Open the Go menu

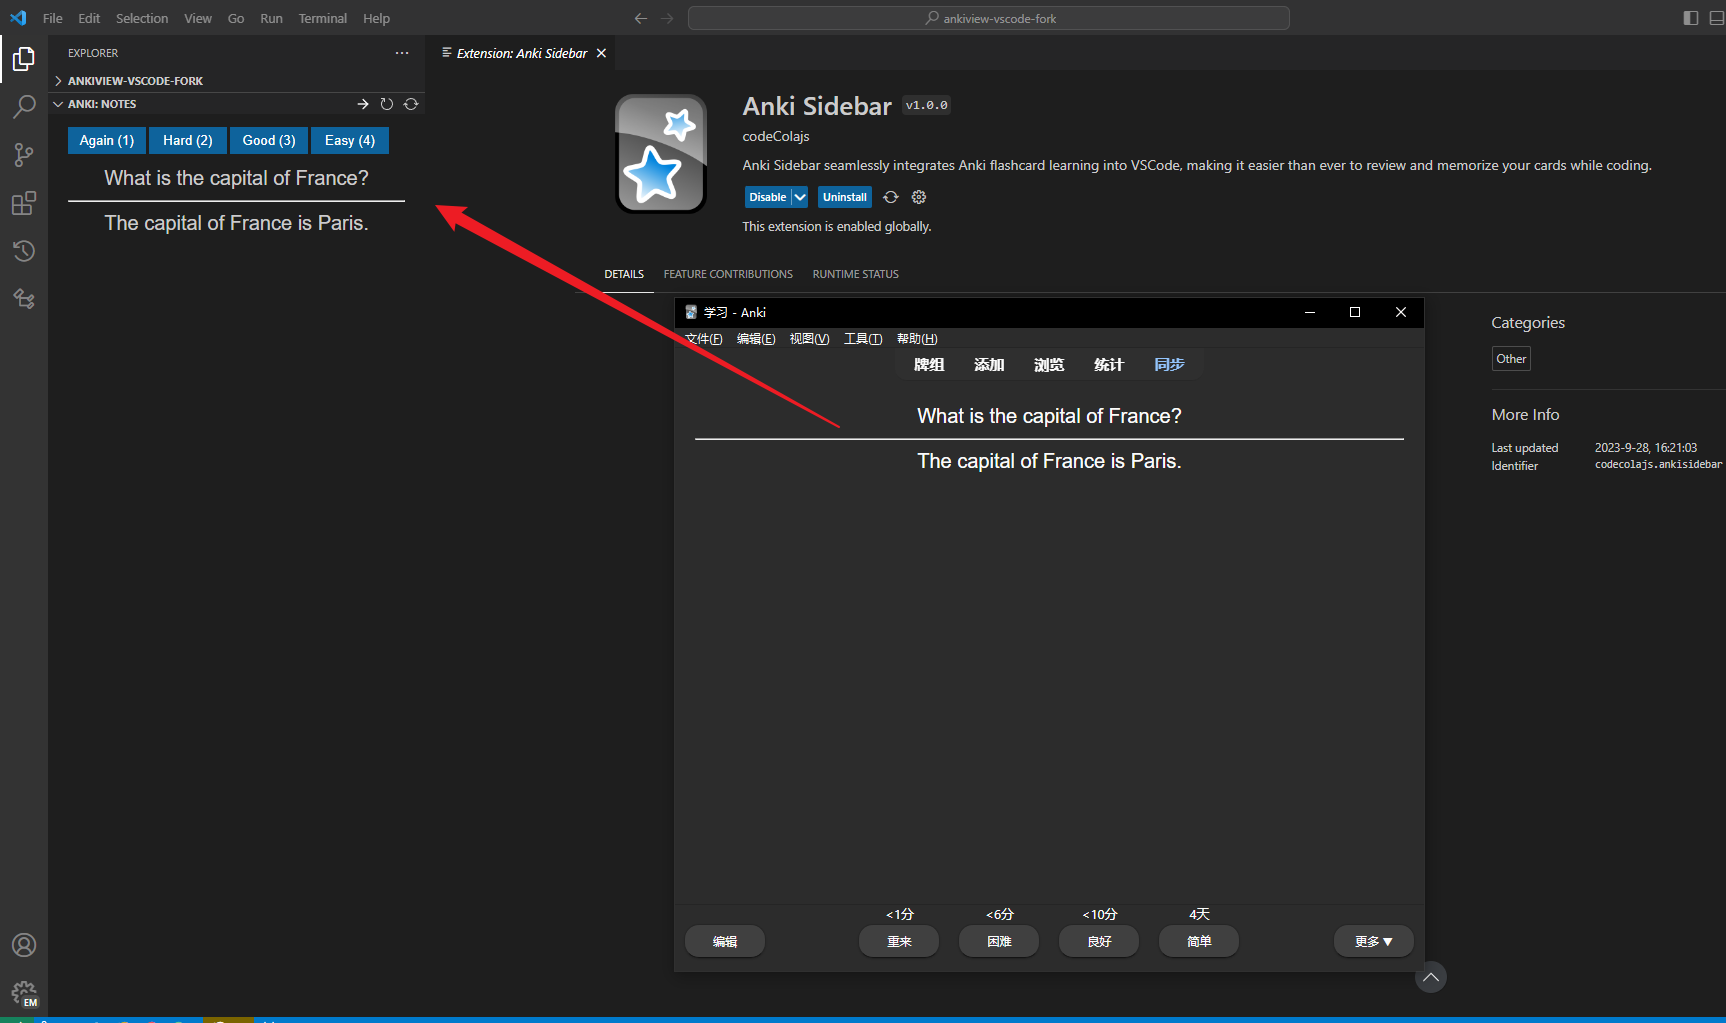(x=236, y=18)
